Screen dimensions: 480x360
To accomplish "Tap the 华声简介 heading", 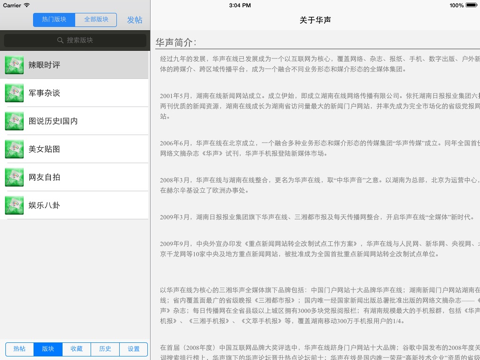I will [x=176, y=42].
